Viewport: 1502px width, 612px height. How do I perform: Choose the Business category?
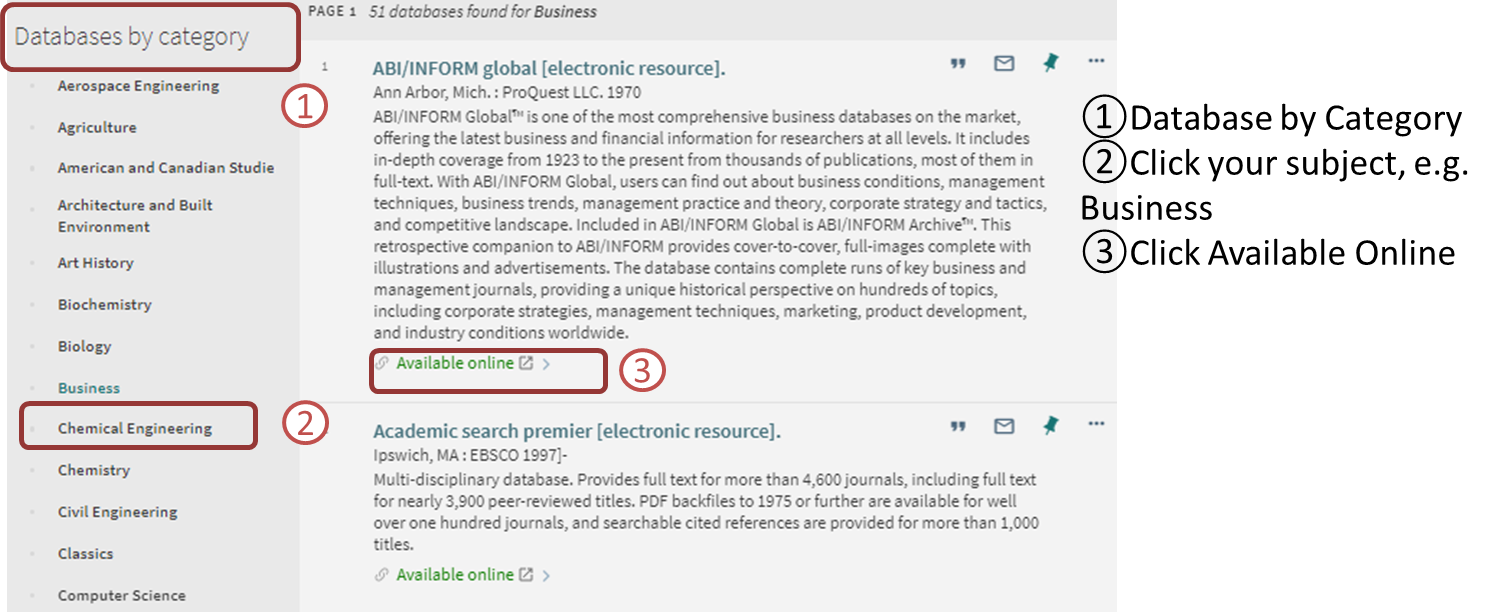click(x=89, y=388)
